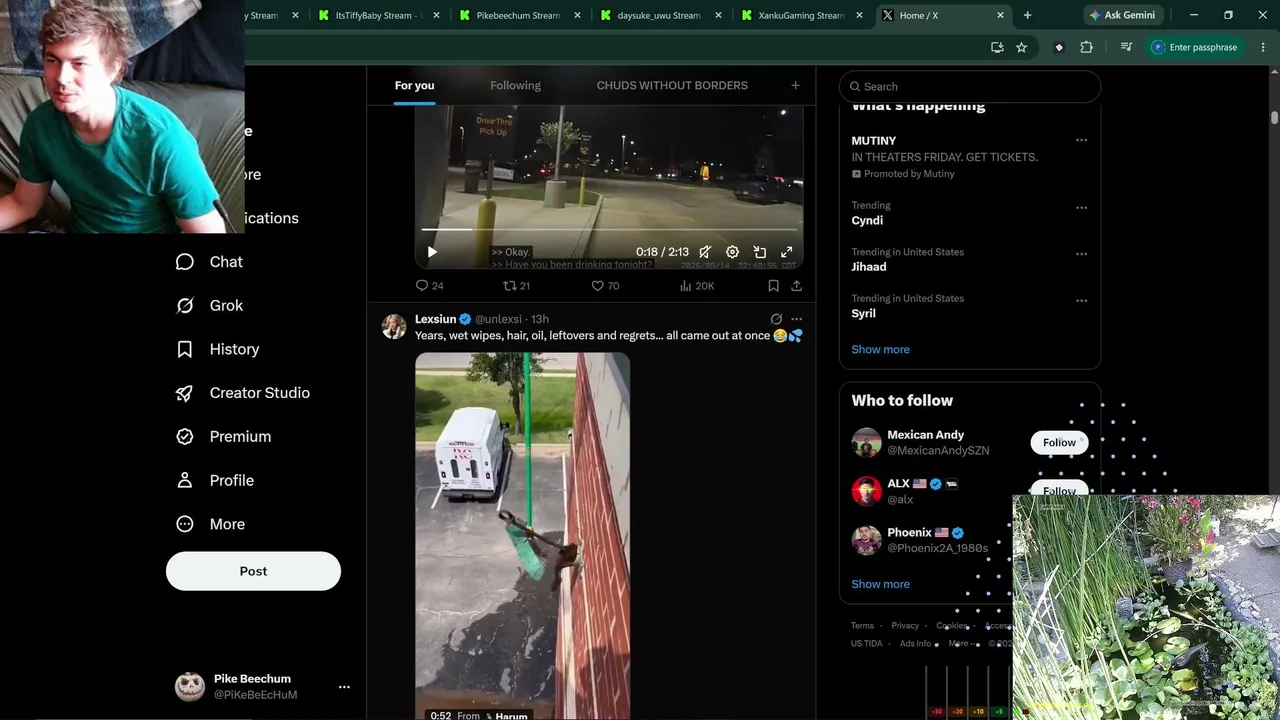Open options for the MUTINY promoted trend
This screenshot has height=720, width=1280.
1081,141
